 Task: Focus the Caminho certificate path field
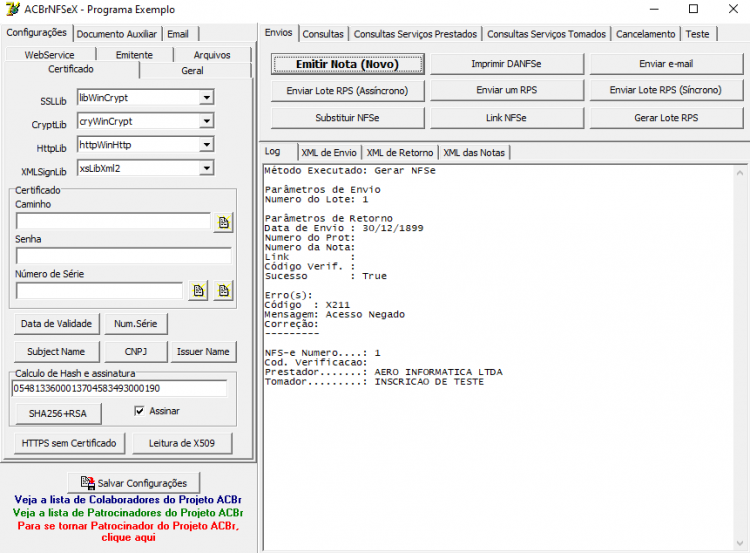click(113, 221)
